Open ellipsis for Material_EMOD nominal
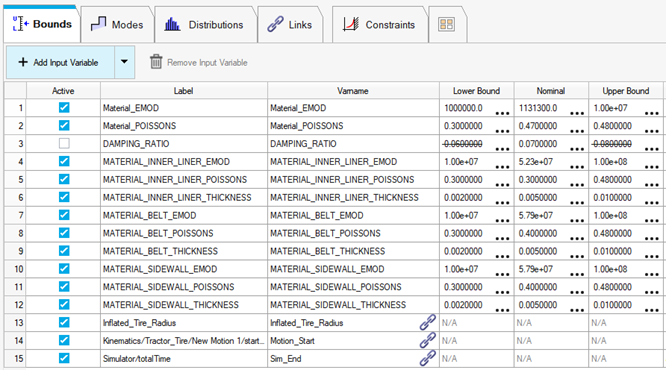This screenshot has height=370, width=666. 577,113
